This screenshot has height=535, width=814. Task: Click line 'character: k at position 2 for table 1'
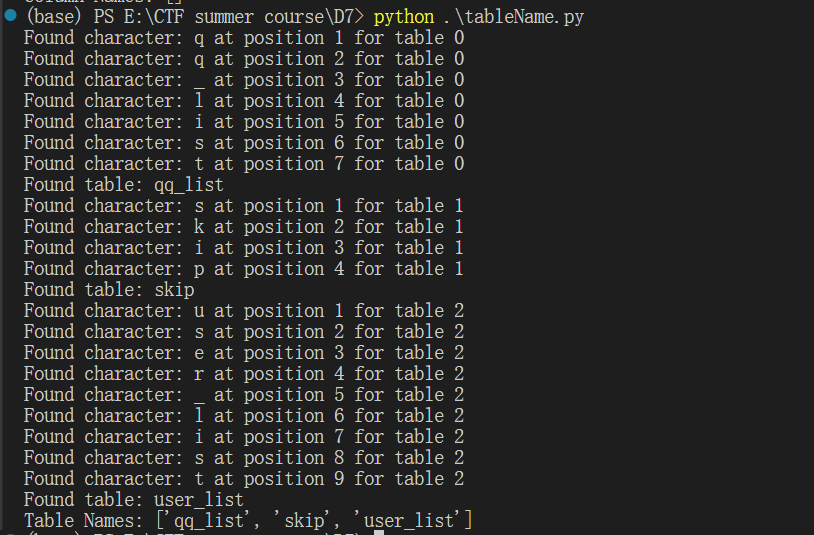point(244,227)
